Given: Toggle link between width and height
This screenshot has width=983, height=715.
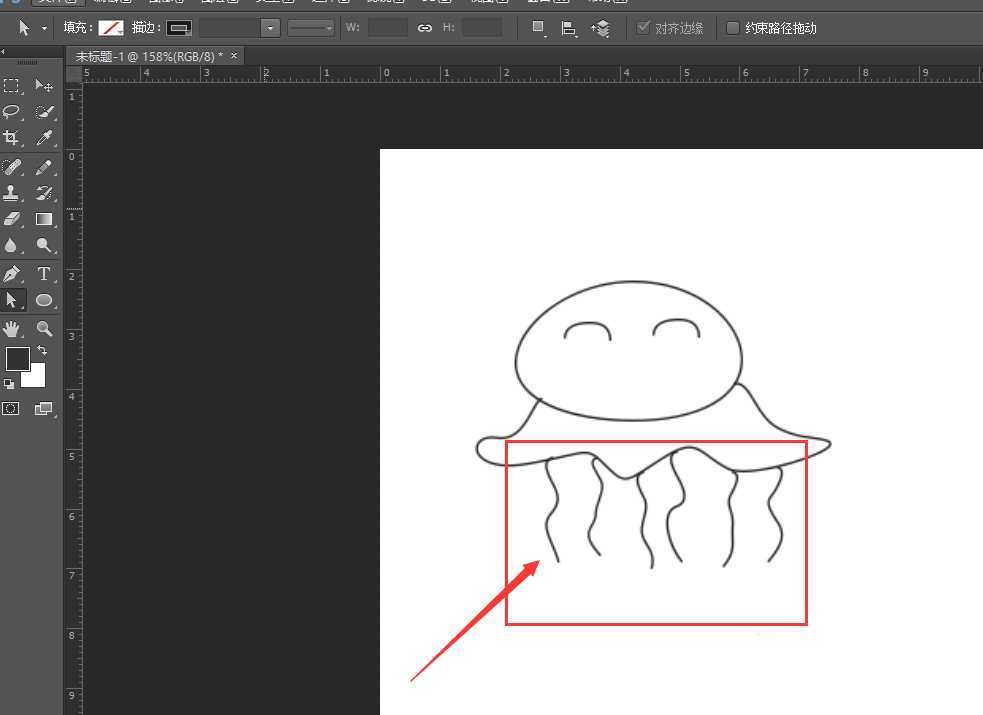Looking at the screenshot, I should 425,28.
